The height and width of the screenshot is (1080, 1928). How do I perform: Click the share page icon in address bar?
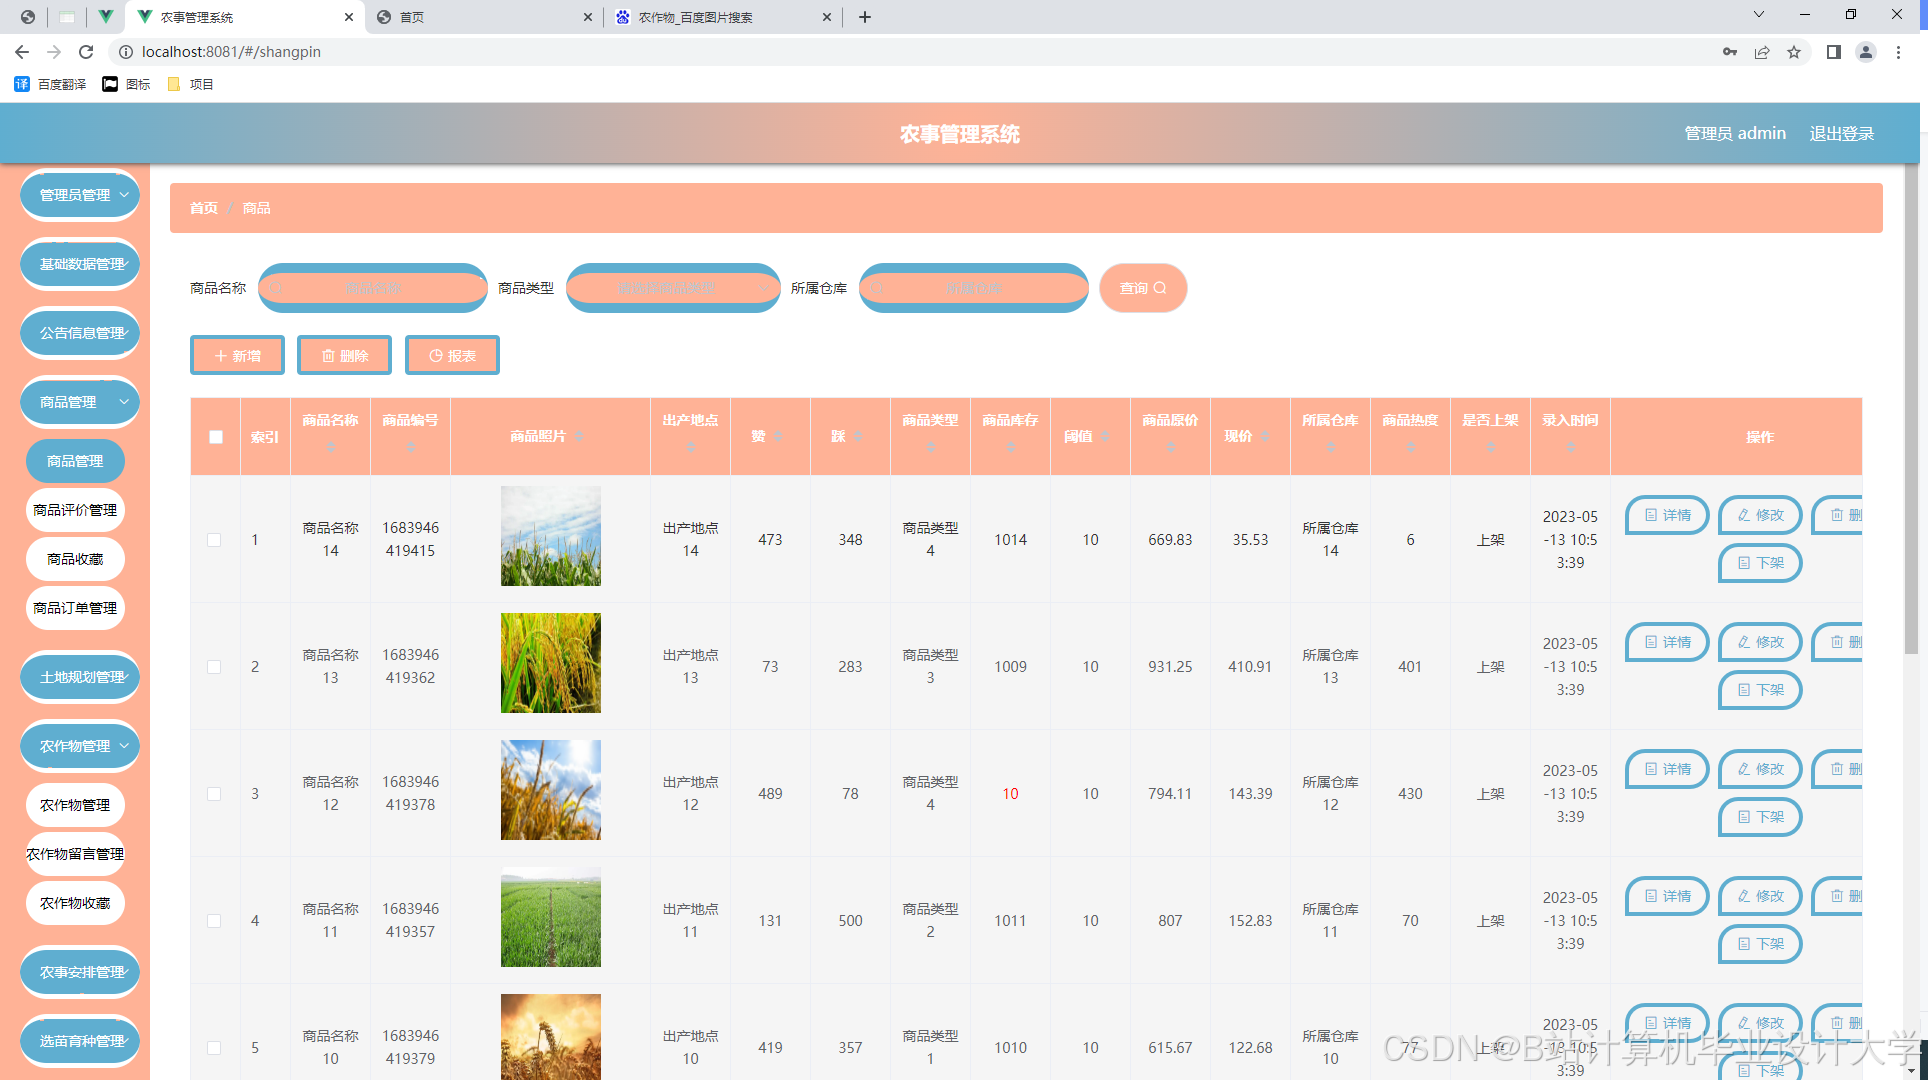[1762, 52]
